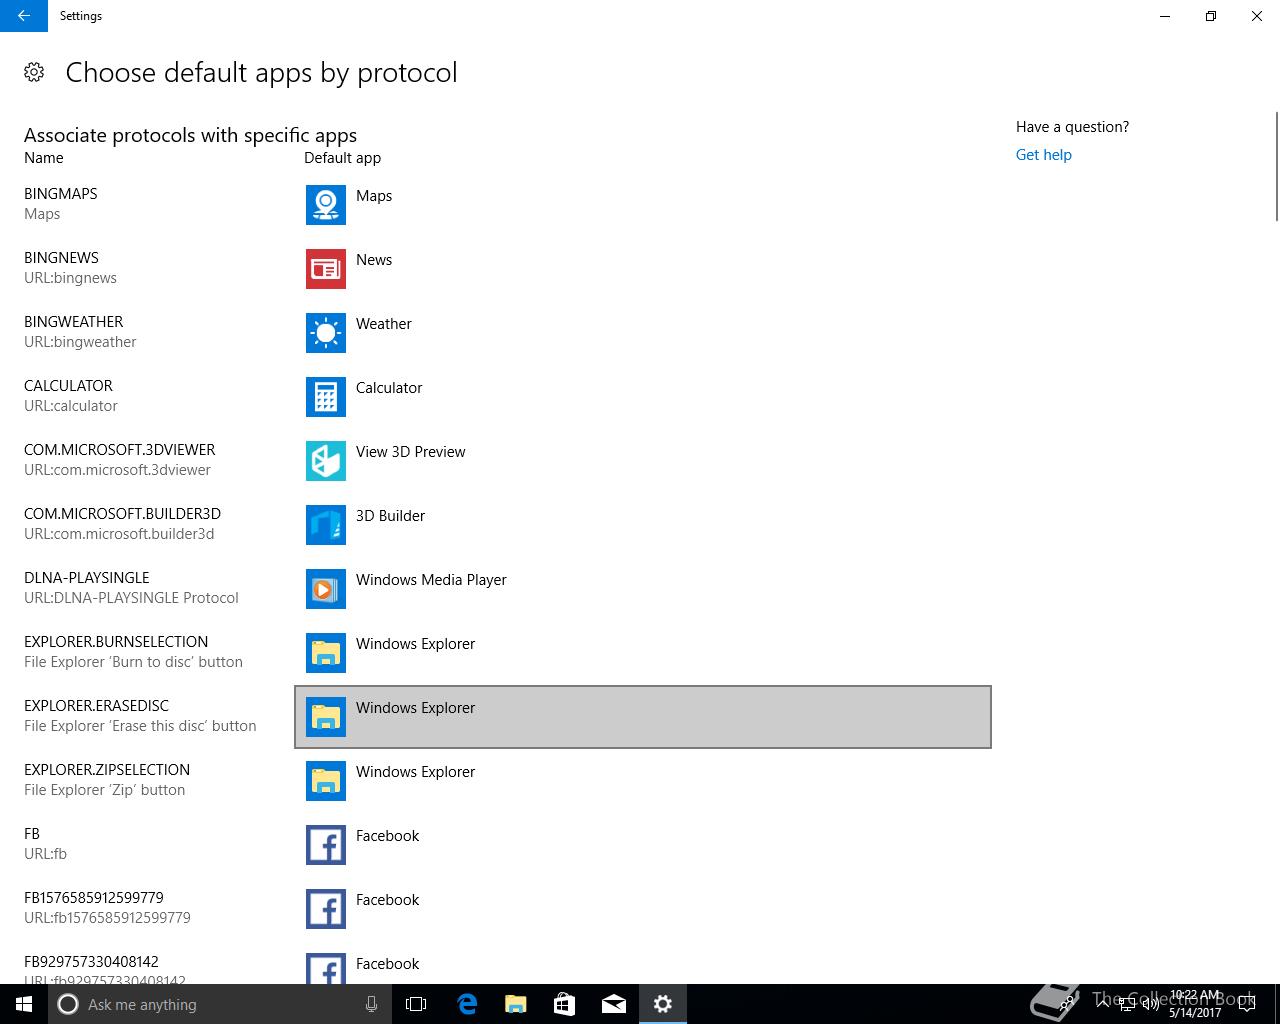The height and width of the screenshot is (1024, 1280).
Task: Click the EXPLORER.ERASEDISC protocol name
Action: pyautogui.click(x=96, y=706)
